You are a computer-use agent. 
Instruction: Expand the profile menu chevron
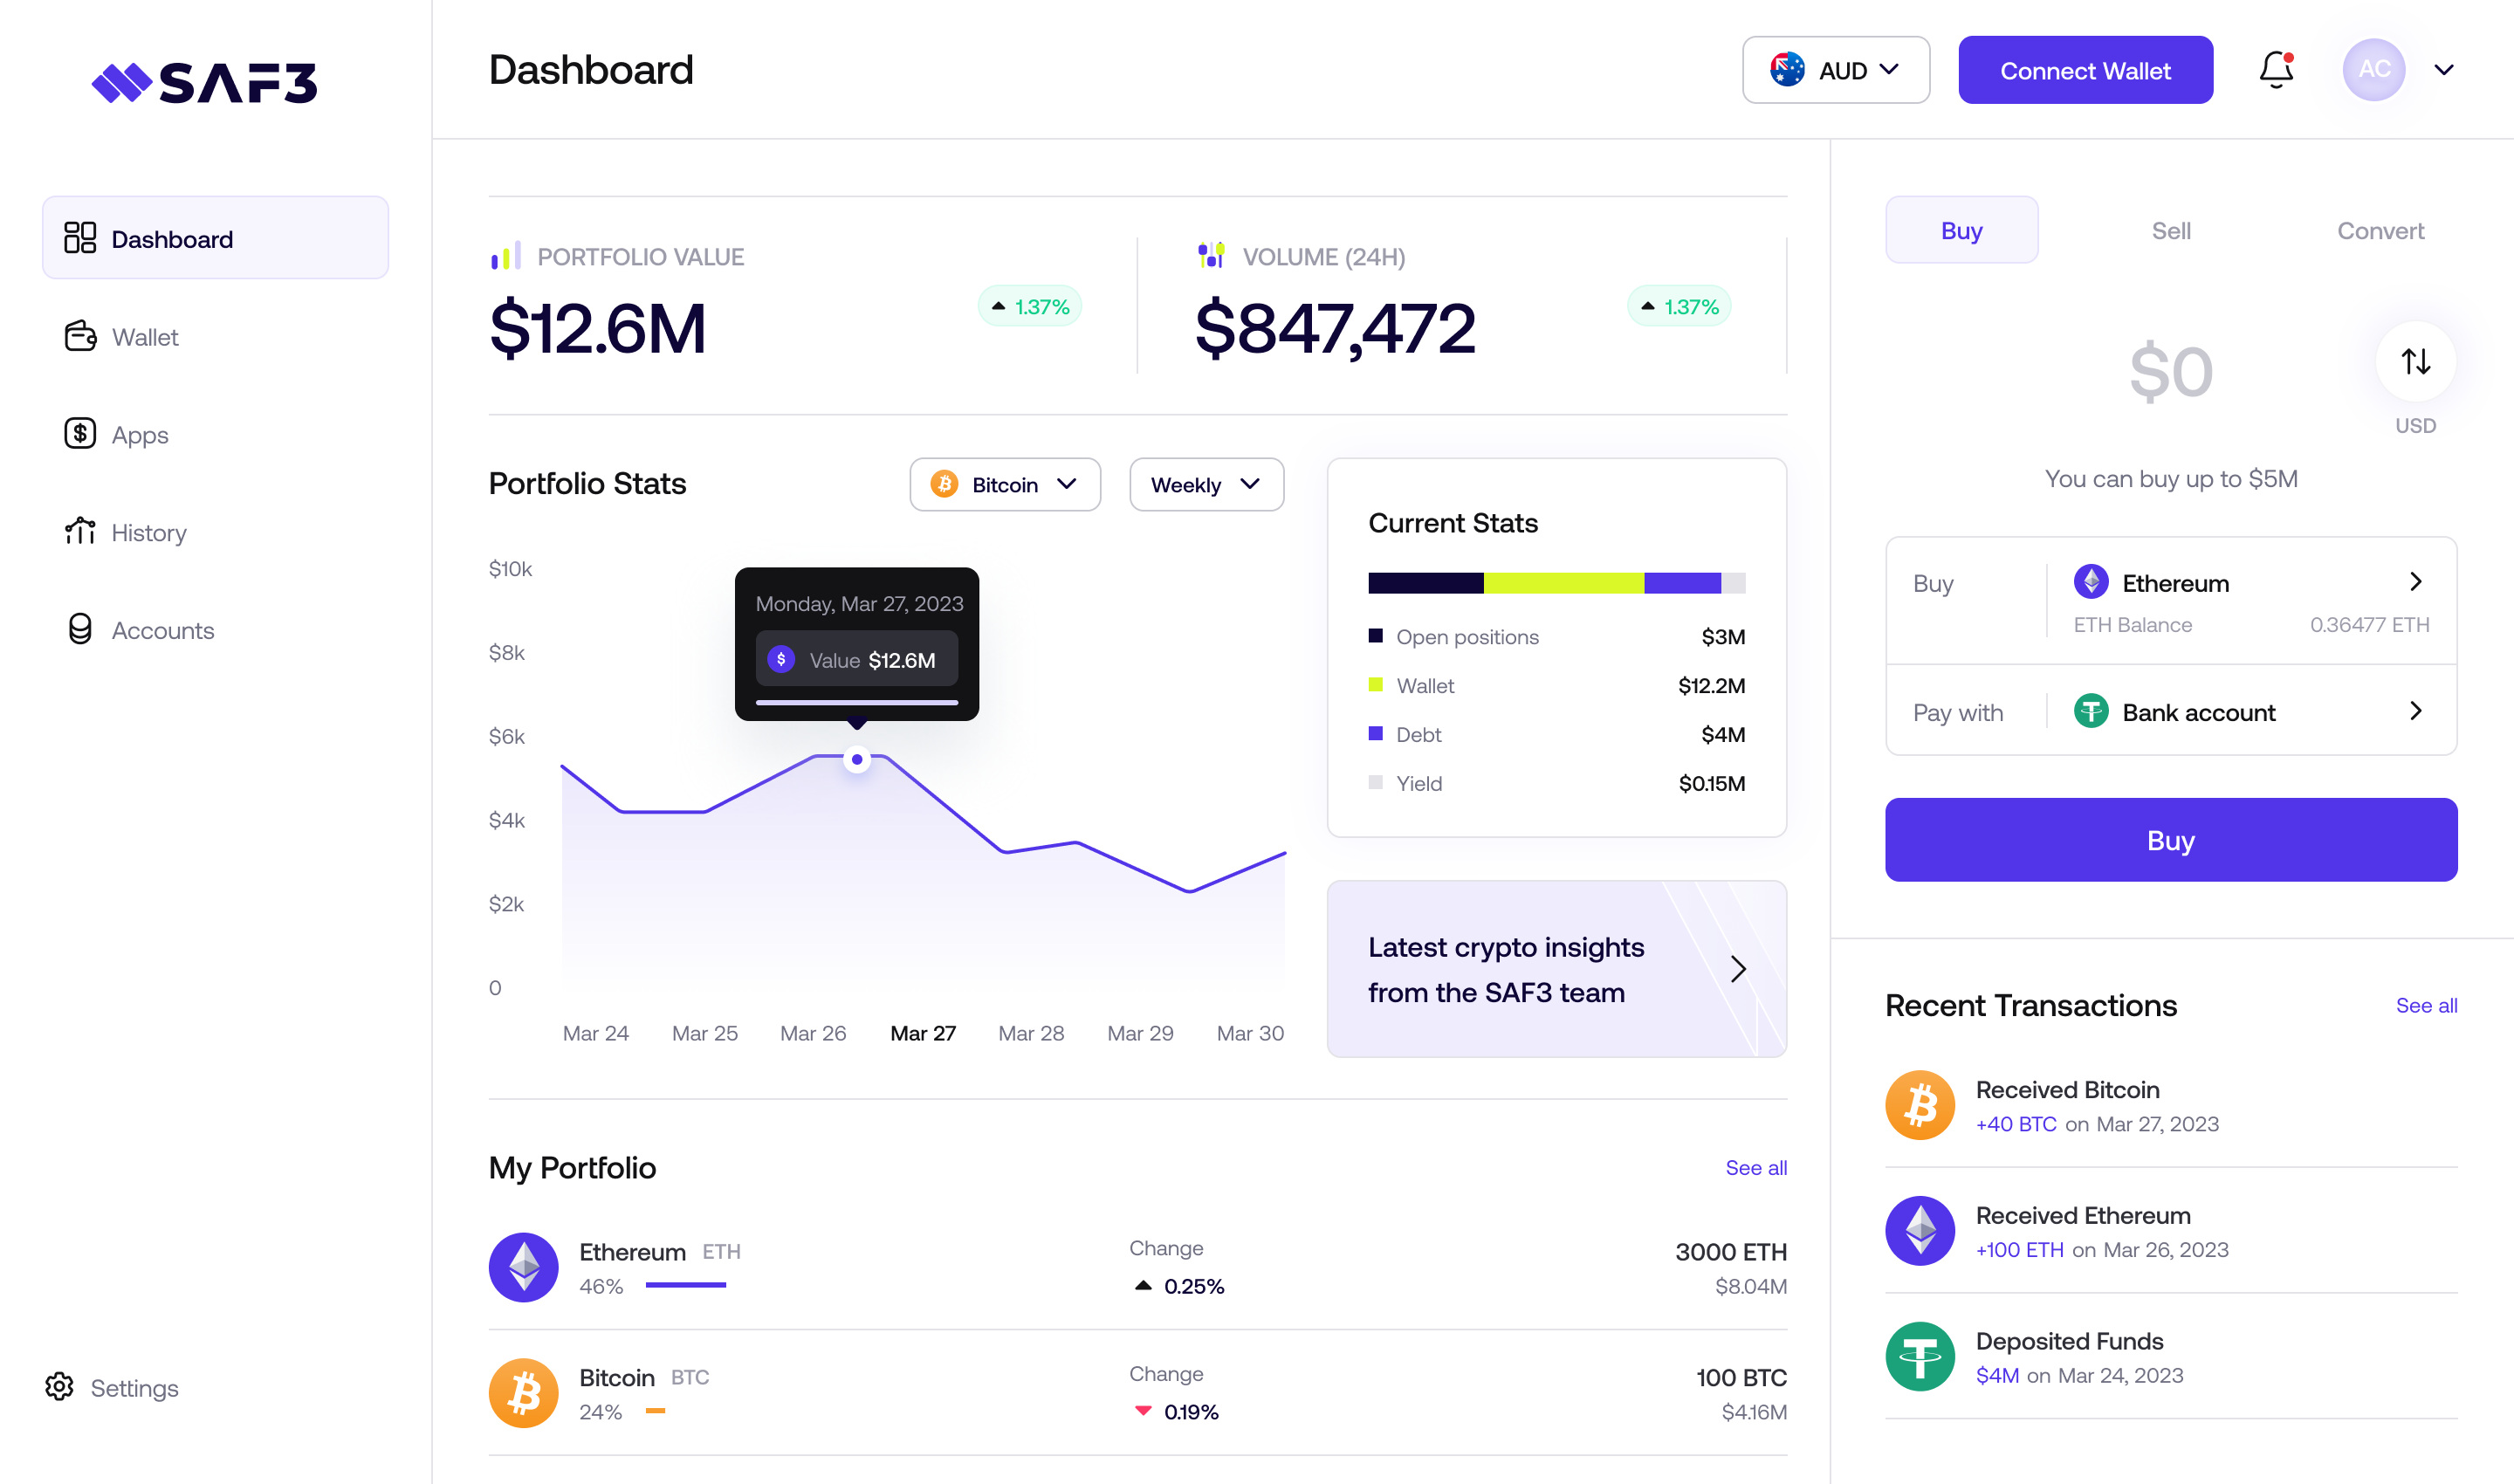[x=2444, y=70]
